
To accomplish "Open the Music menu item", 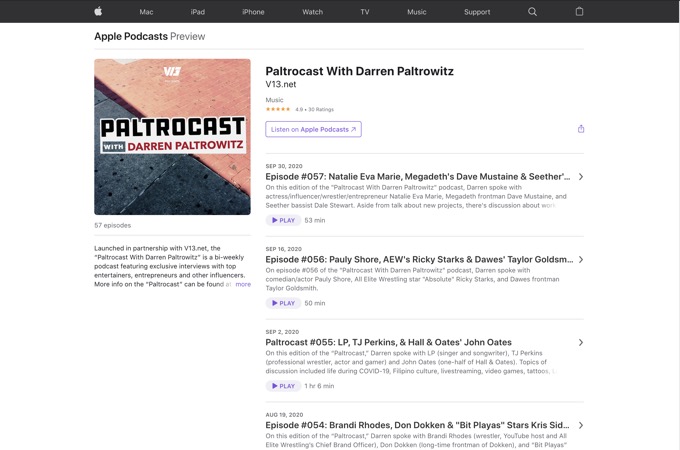I will click(x=416, y=12).
